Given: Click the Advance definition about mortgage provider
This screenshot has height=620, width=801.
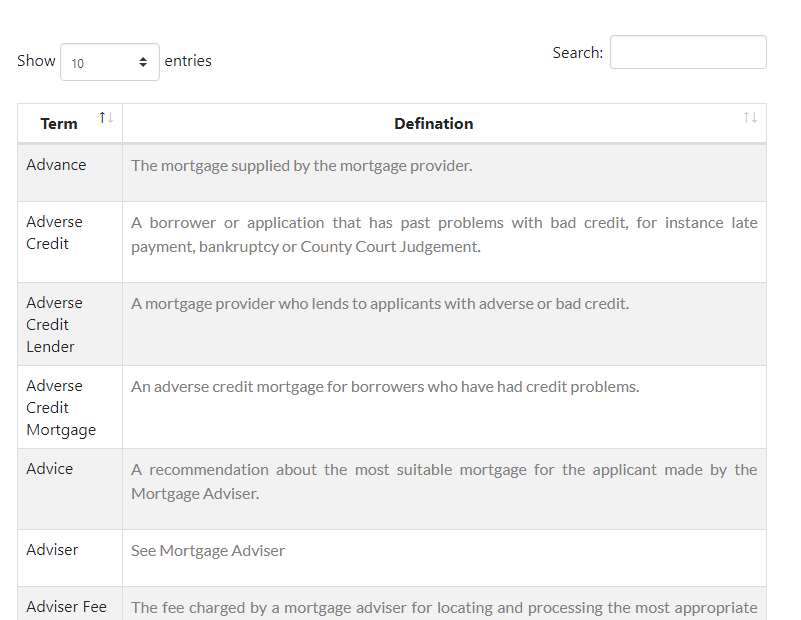Looking at the screenshot, I should click(x=301, y=166).
